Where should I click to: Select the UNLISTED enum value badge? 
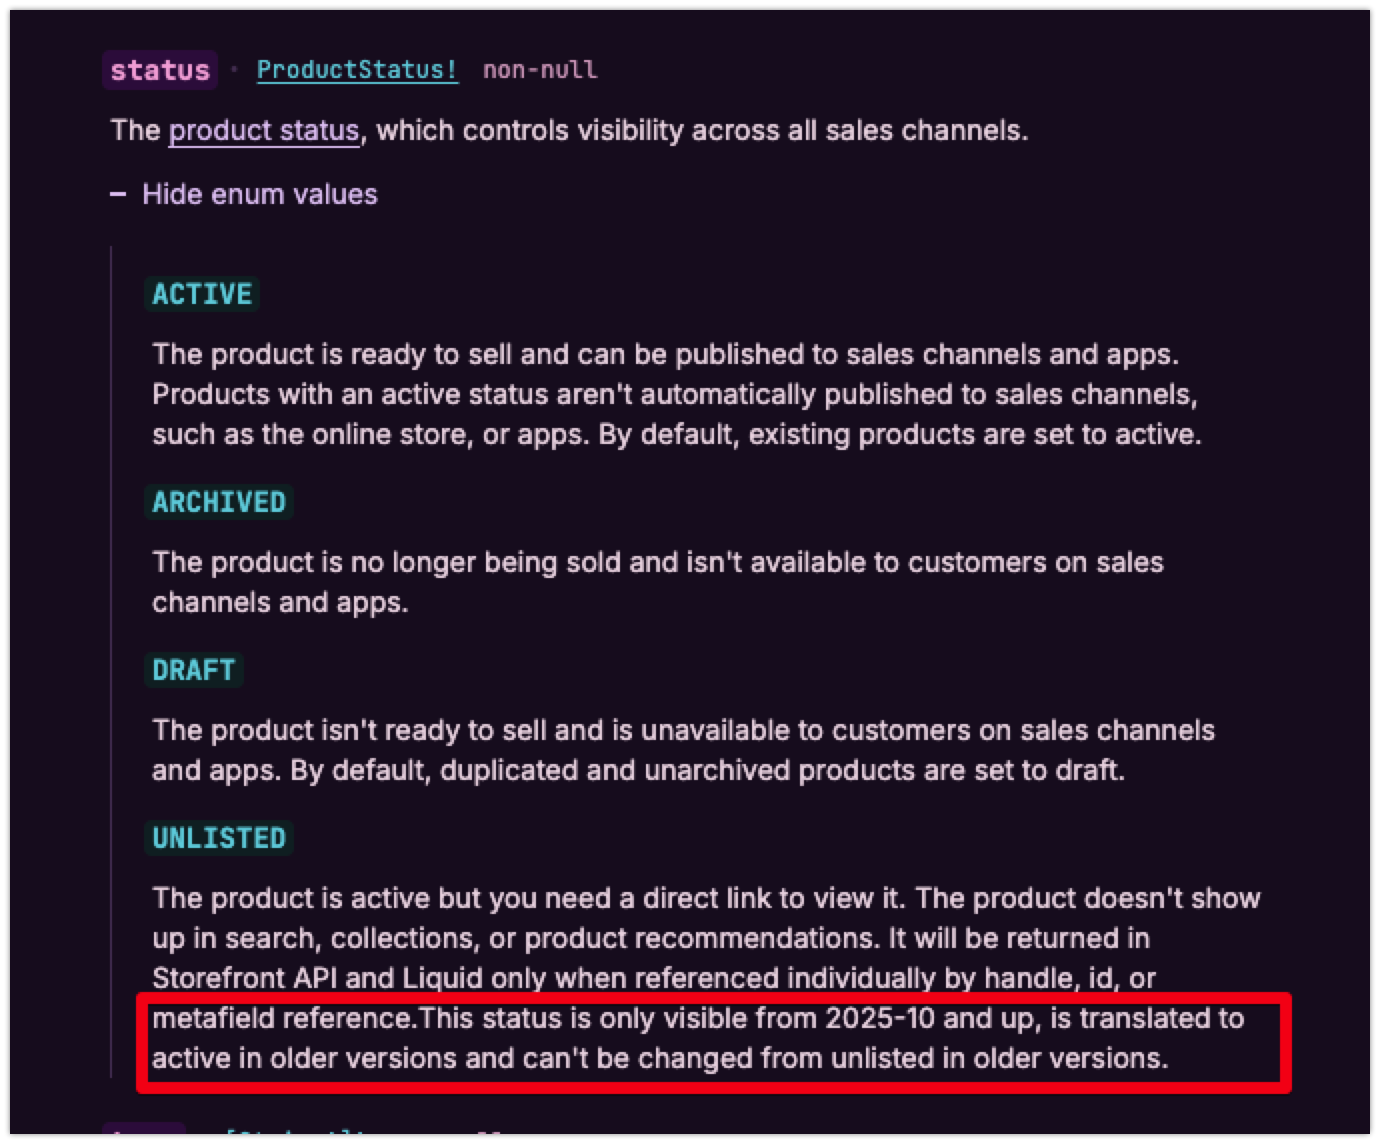pyautogui.click(x=219, y=838)
